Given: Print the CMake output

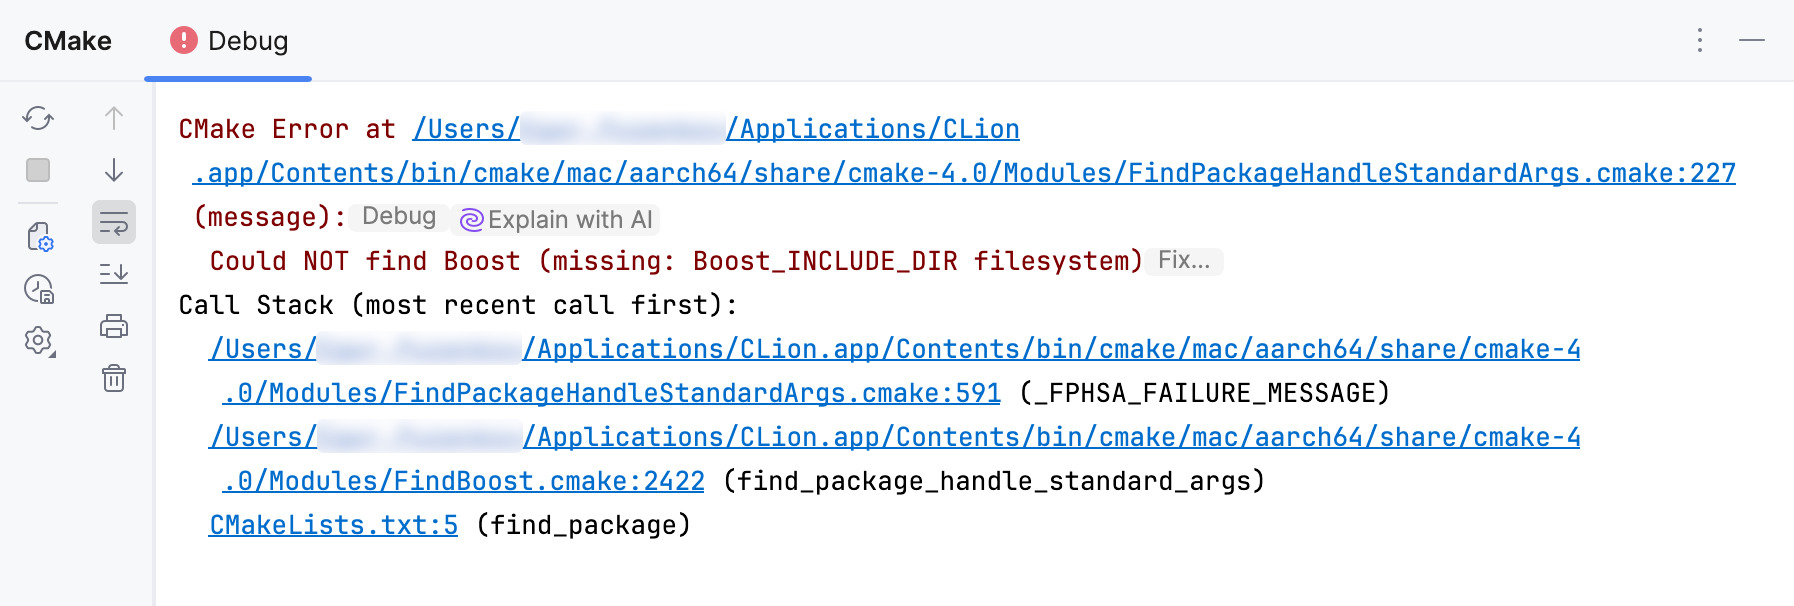Looking at the screenshot, I should [113, 326].
